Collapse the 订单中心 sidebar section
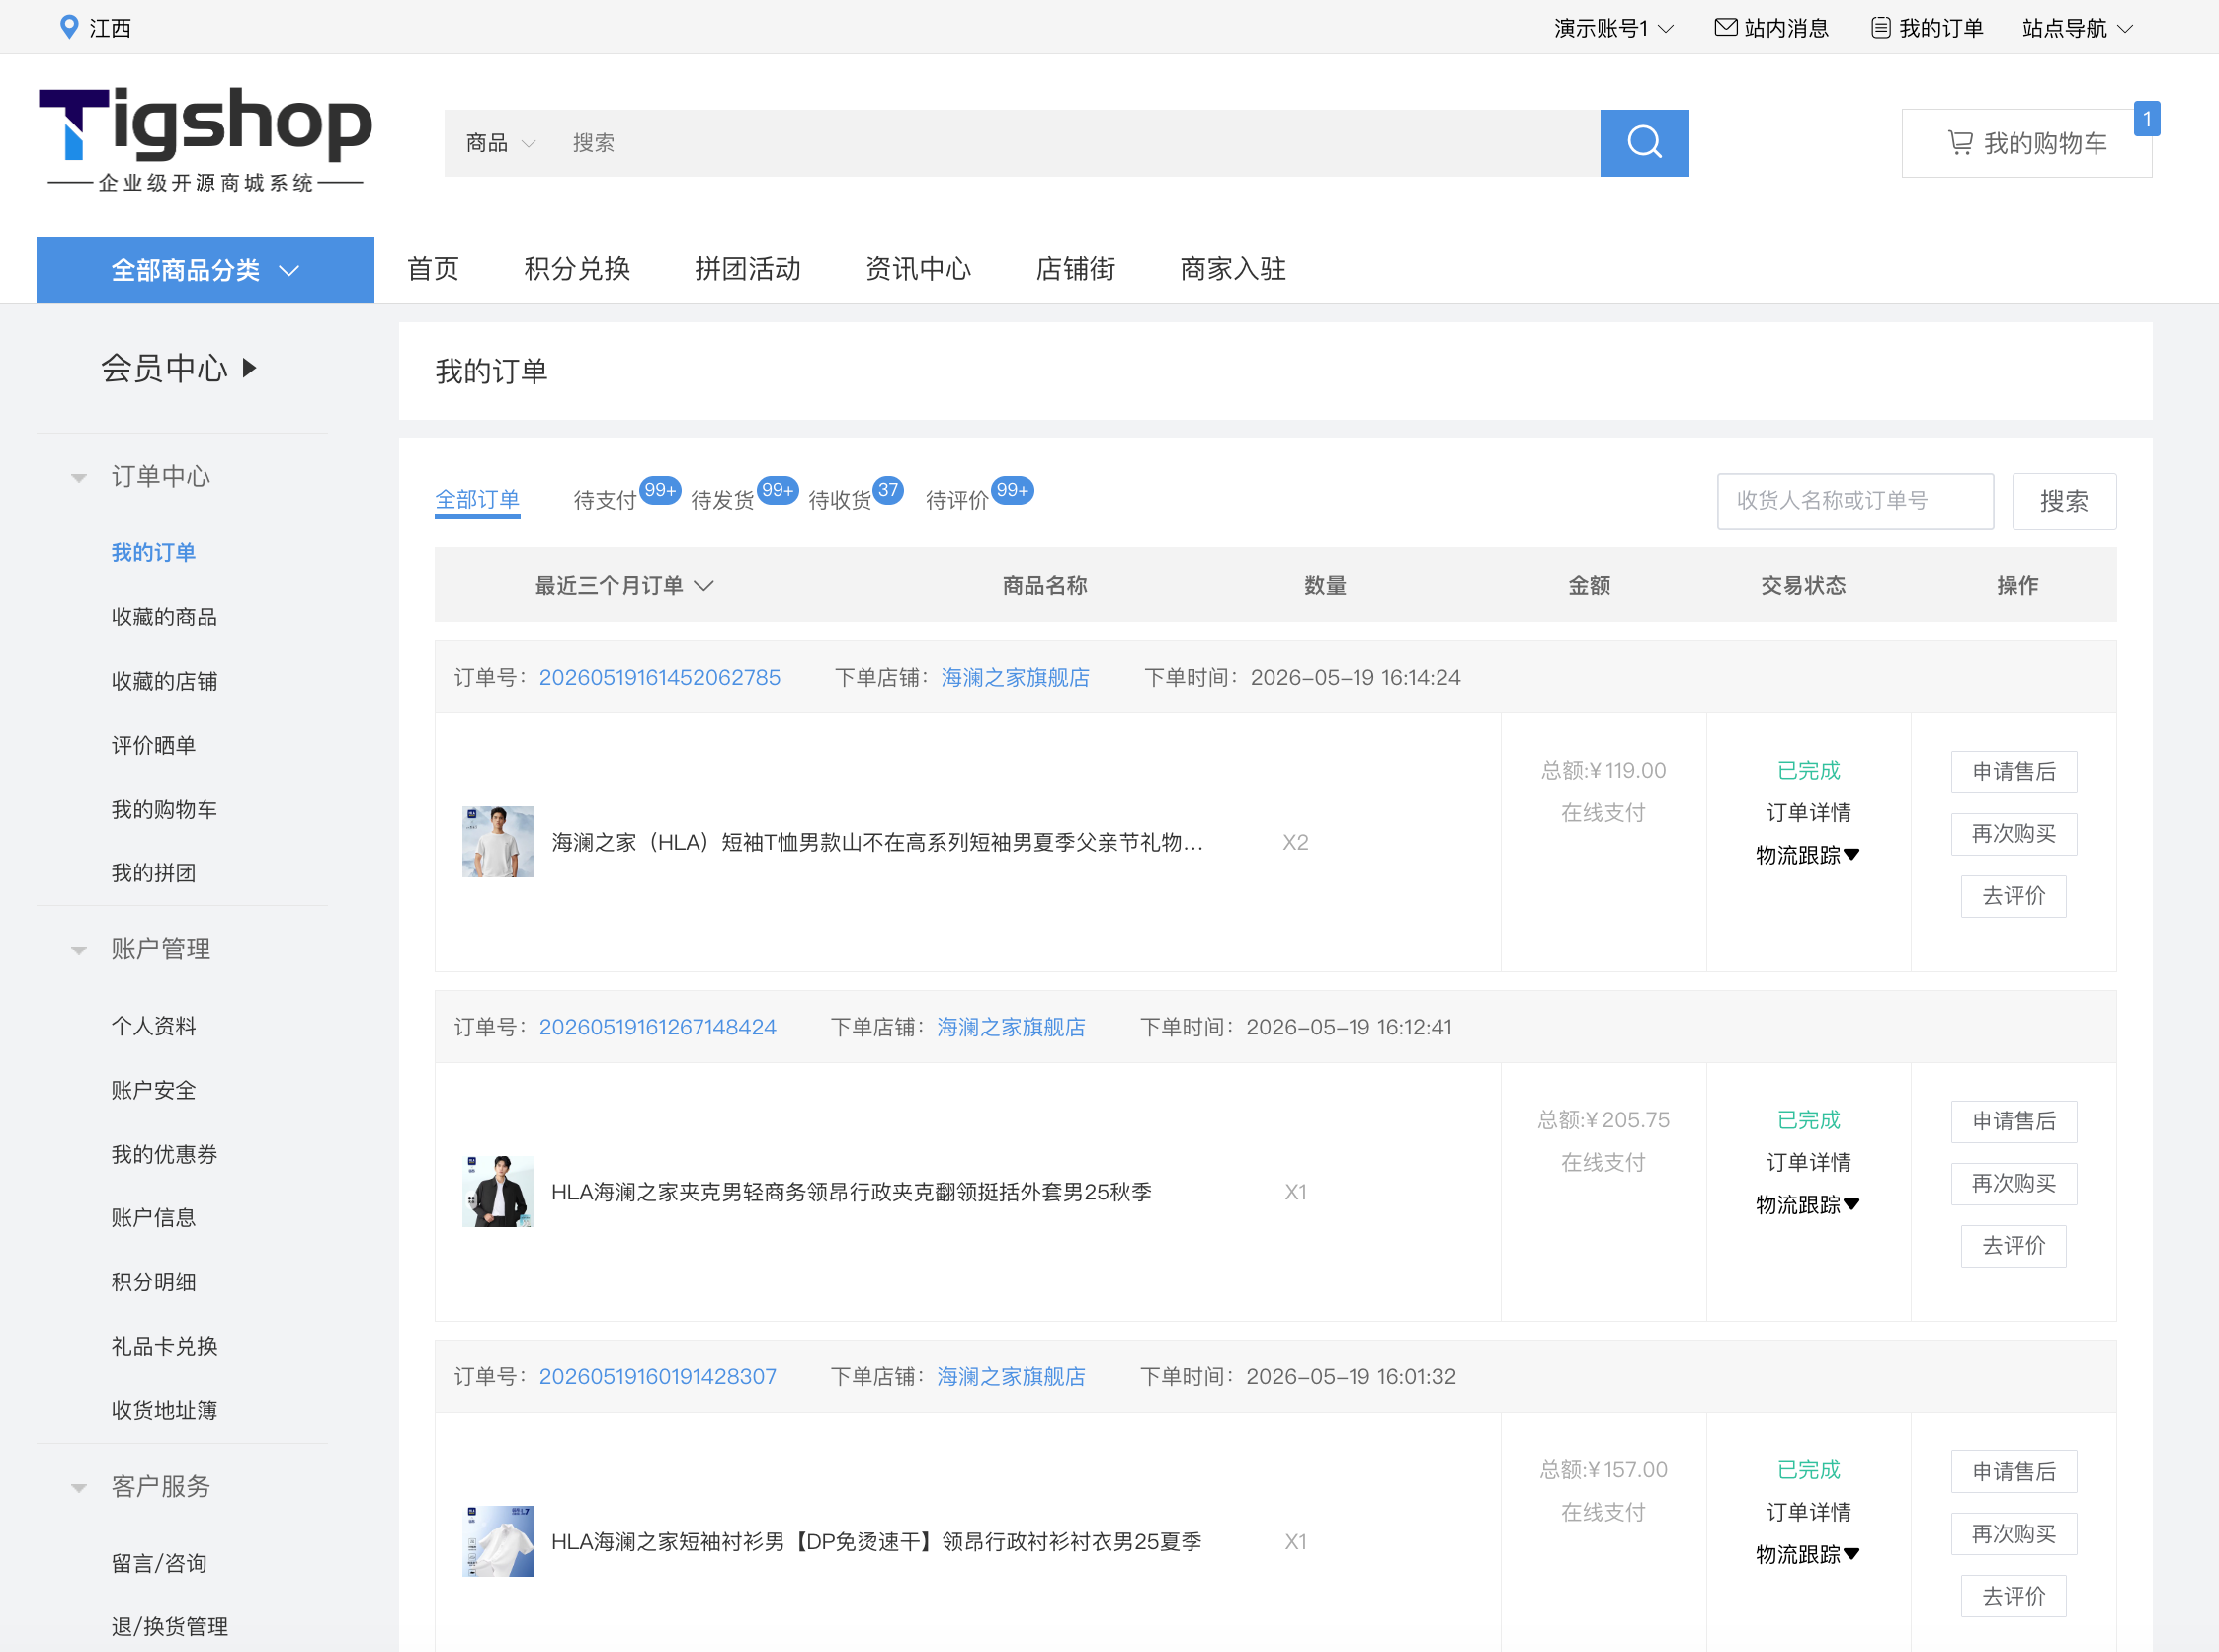Viewport: 2219px width, 1652px height. (x=78, y=477)
